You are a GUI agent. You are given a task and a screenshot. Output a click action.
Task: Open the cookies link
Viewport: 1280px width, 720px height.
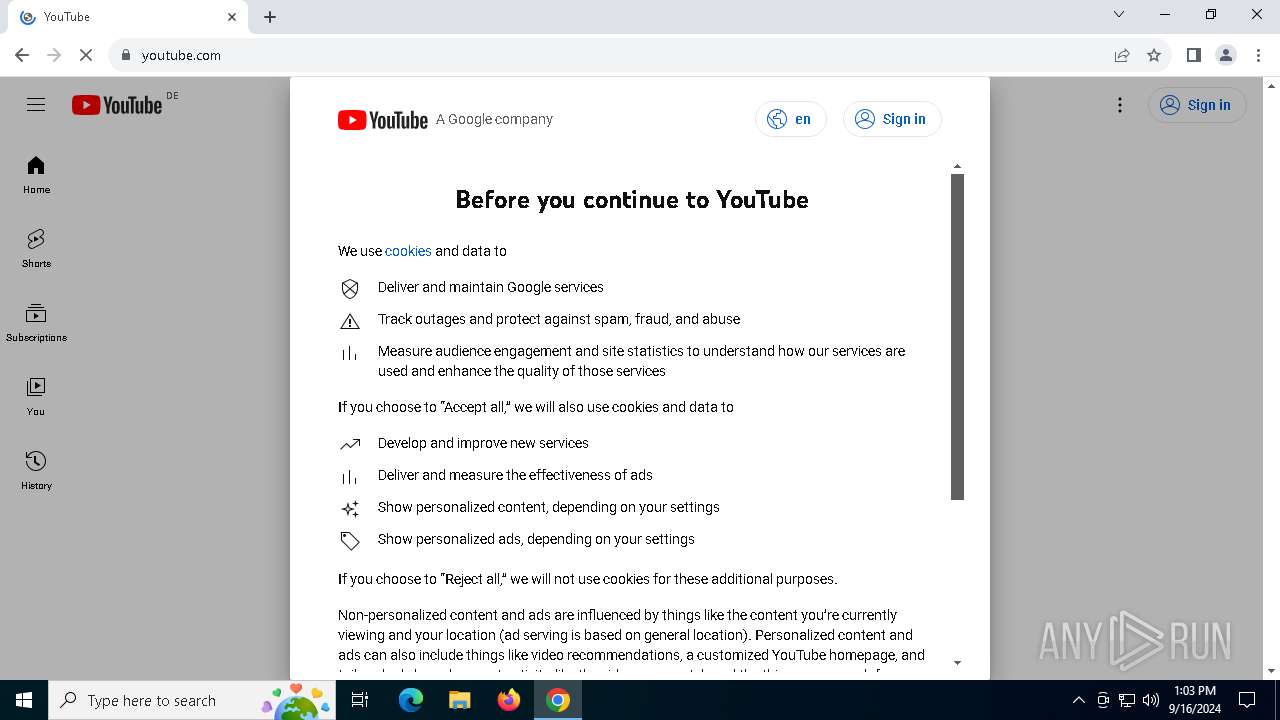click(x=408, y=251)
